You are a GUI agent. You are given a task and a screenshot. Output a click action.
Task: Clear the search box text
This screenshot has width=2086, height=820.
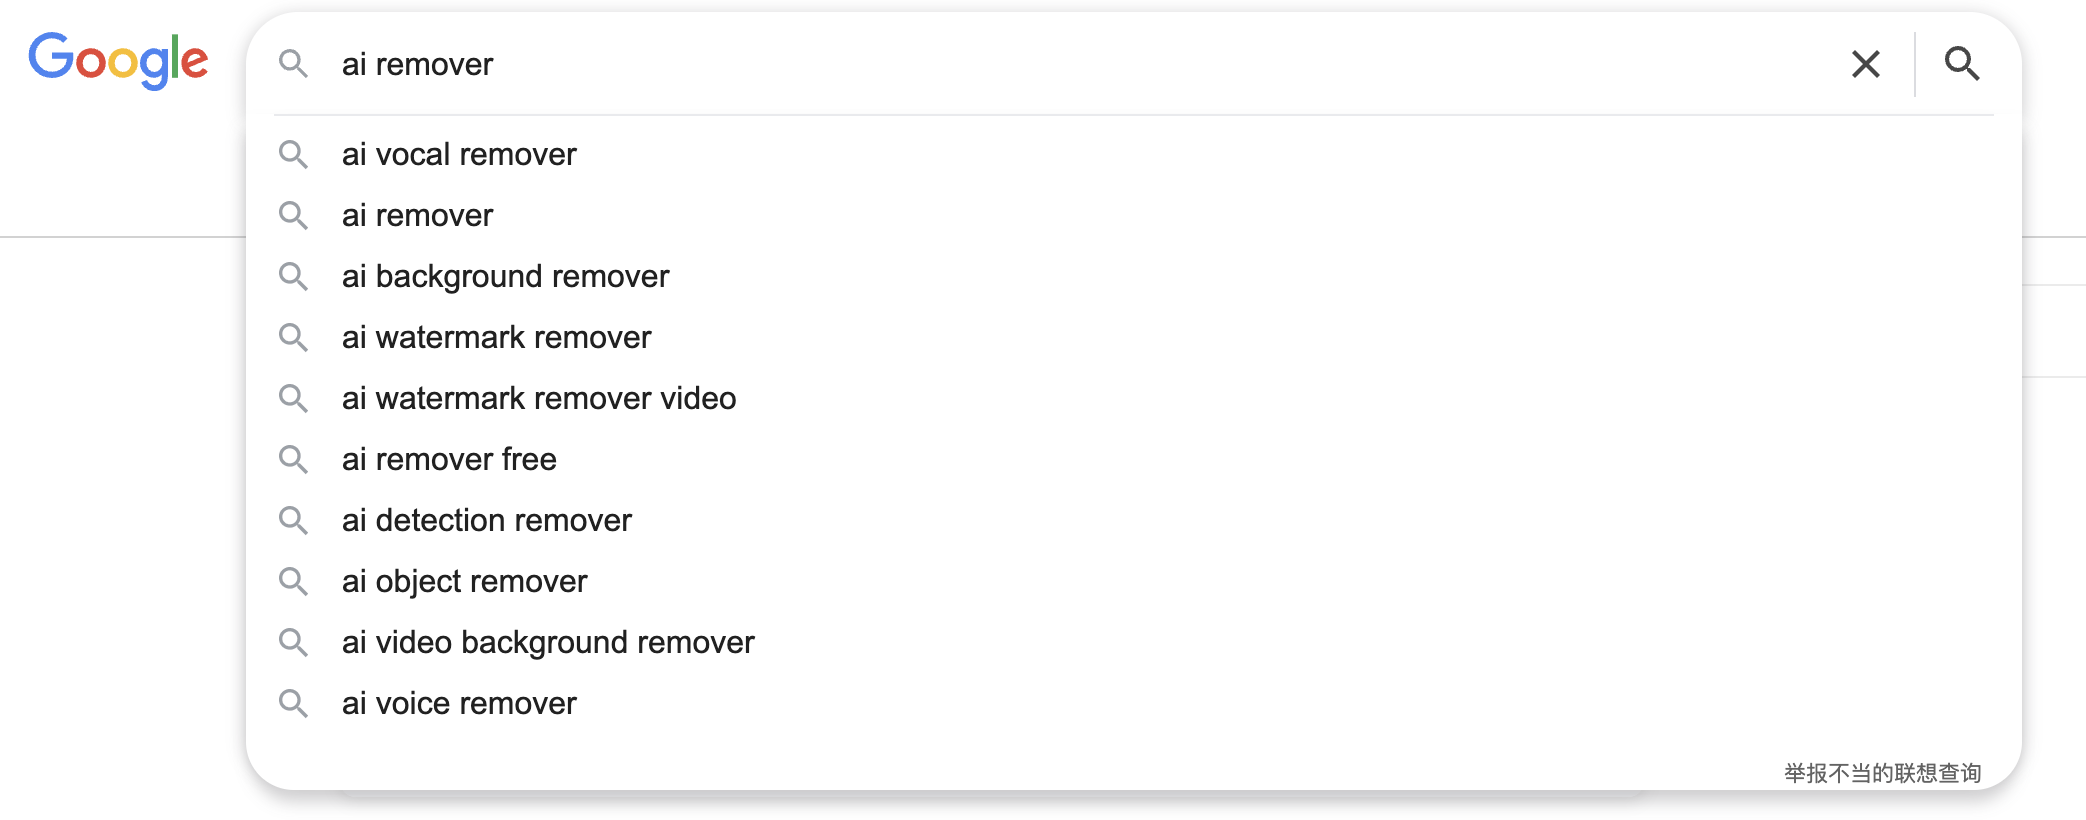pos(1865,64)
